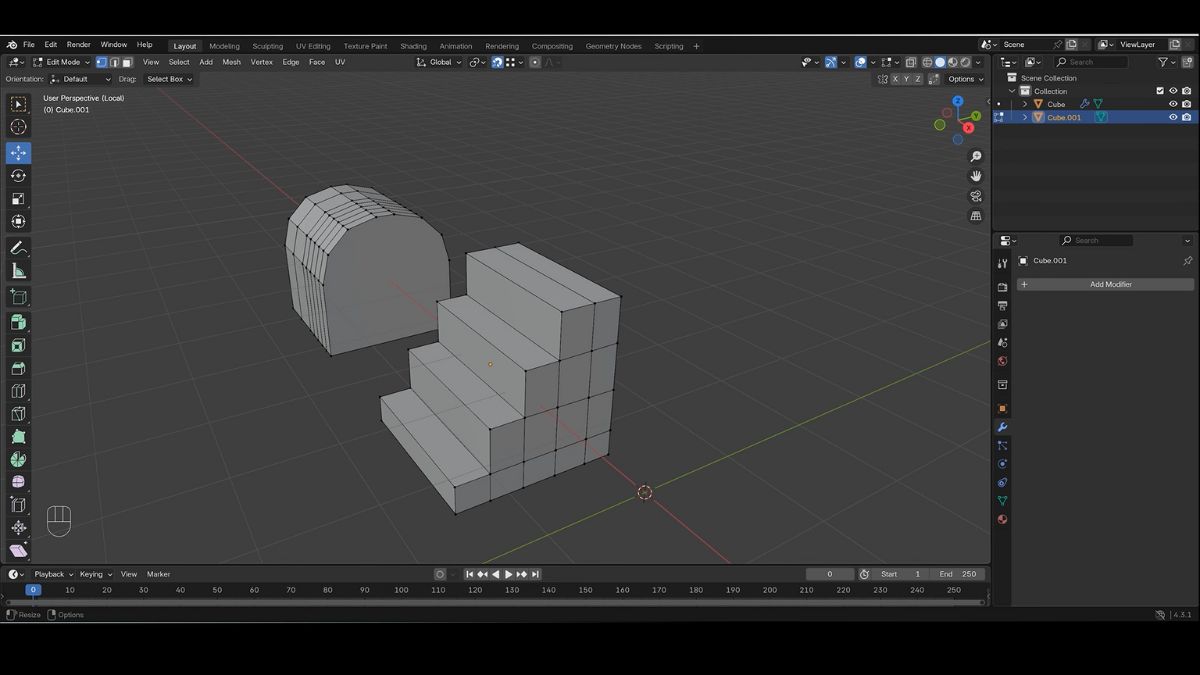Toggle the camera view icon

pyautogui.click(x=976, y=196)
